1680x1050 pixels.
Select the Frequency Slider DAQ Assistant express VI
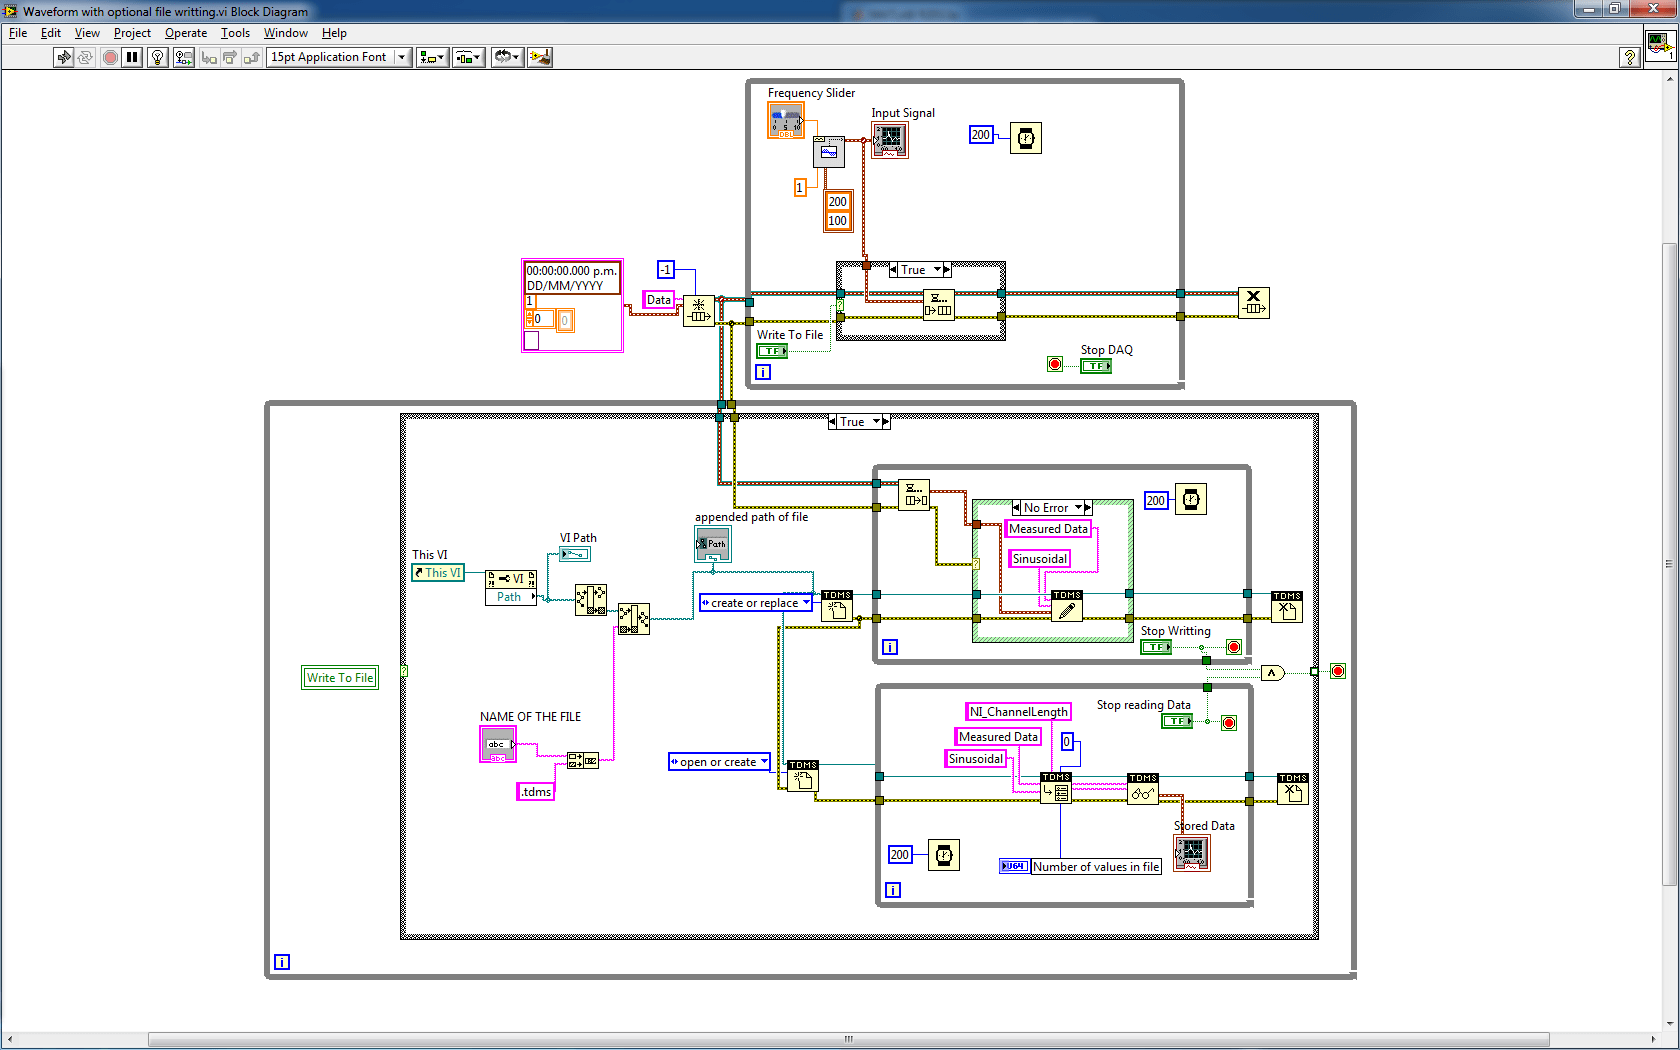point(786,120)
